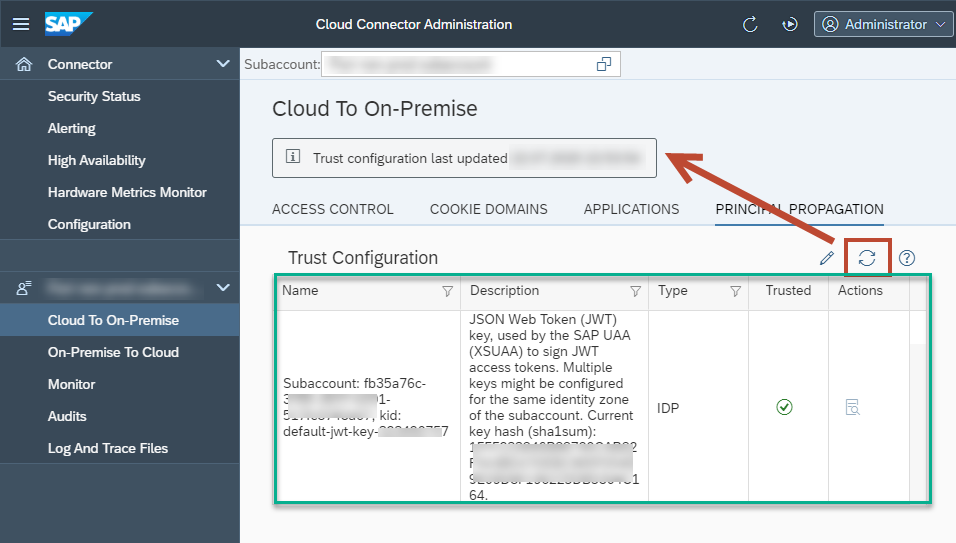Click the Connector home icon
Image resolution: width=956 pixels, height=543 pixels.
tap(24, 64)
